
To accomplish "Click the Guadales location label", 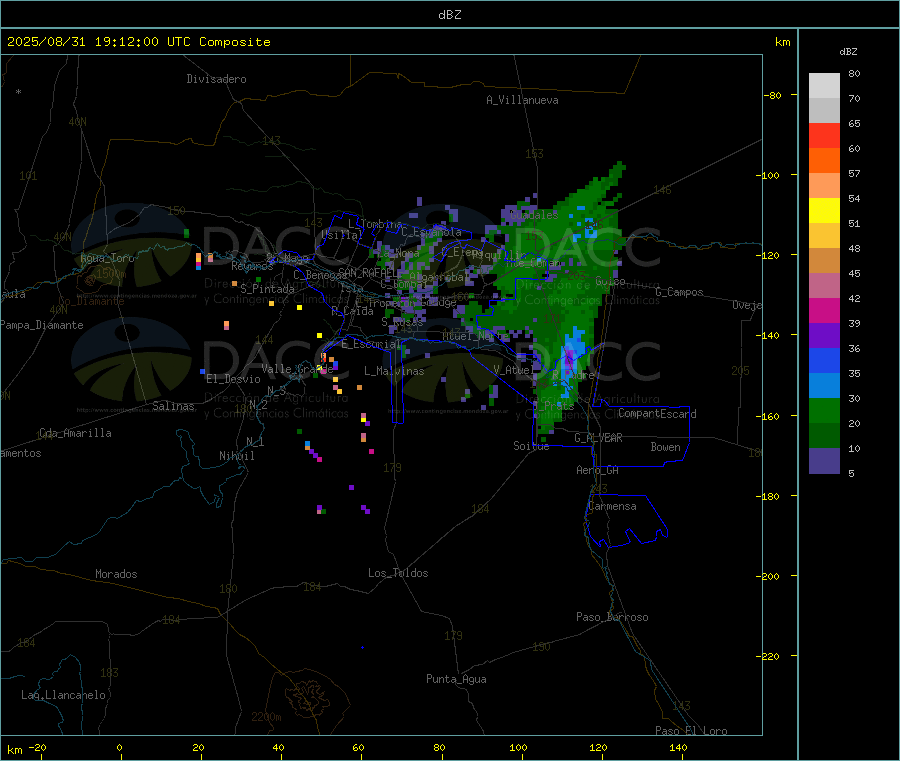I will click(x=534, y=215).
